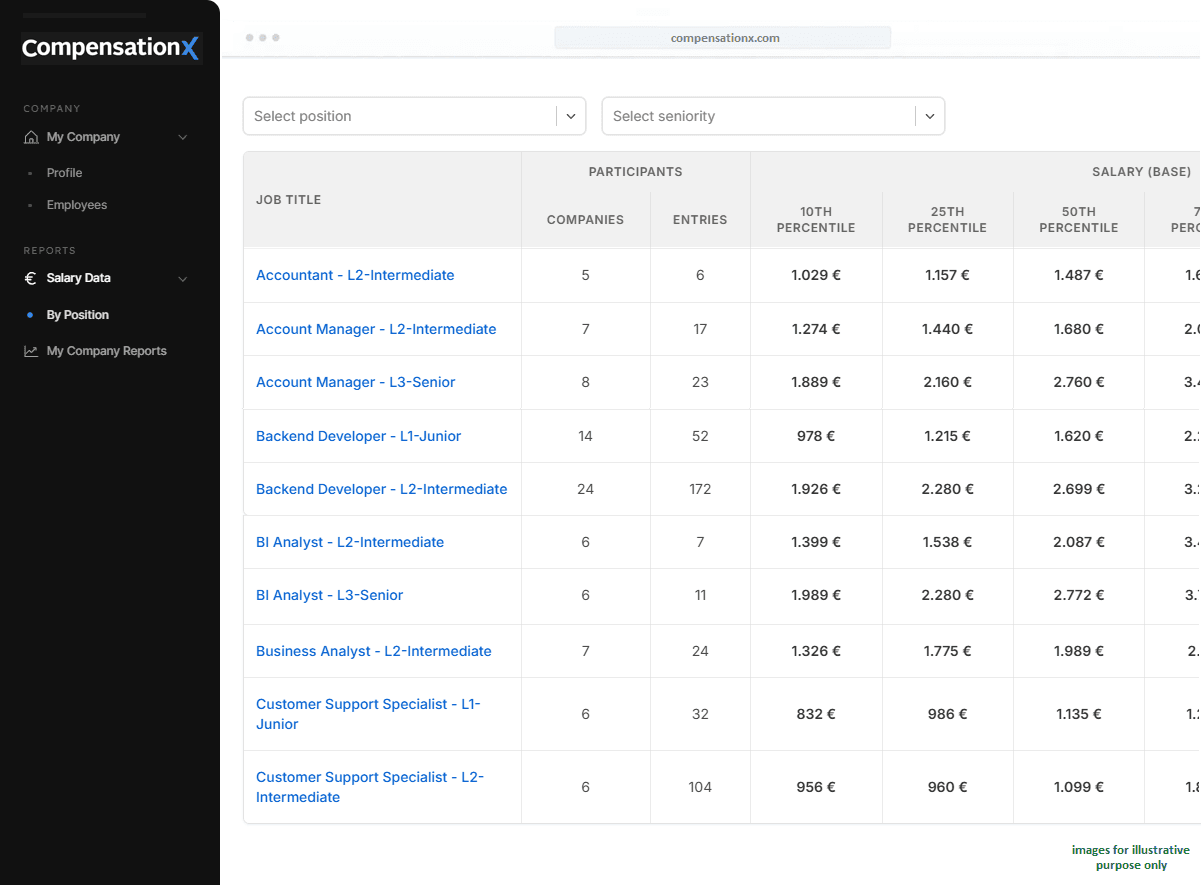Viewport: 1201px width, 885px height.
Task: Open BI Analyst - L3-Senior link
Action: [329, 595]
